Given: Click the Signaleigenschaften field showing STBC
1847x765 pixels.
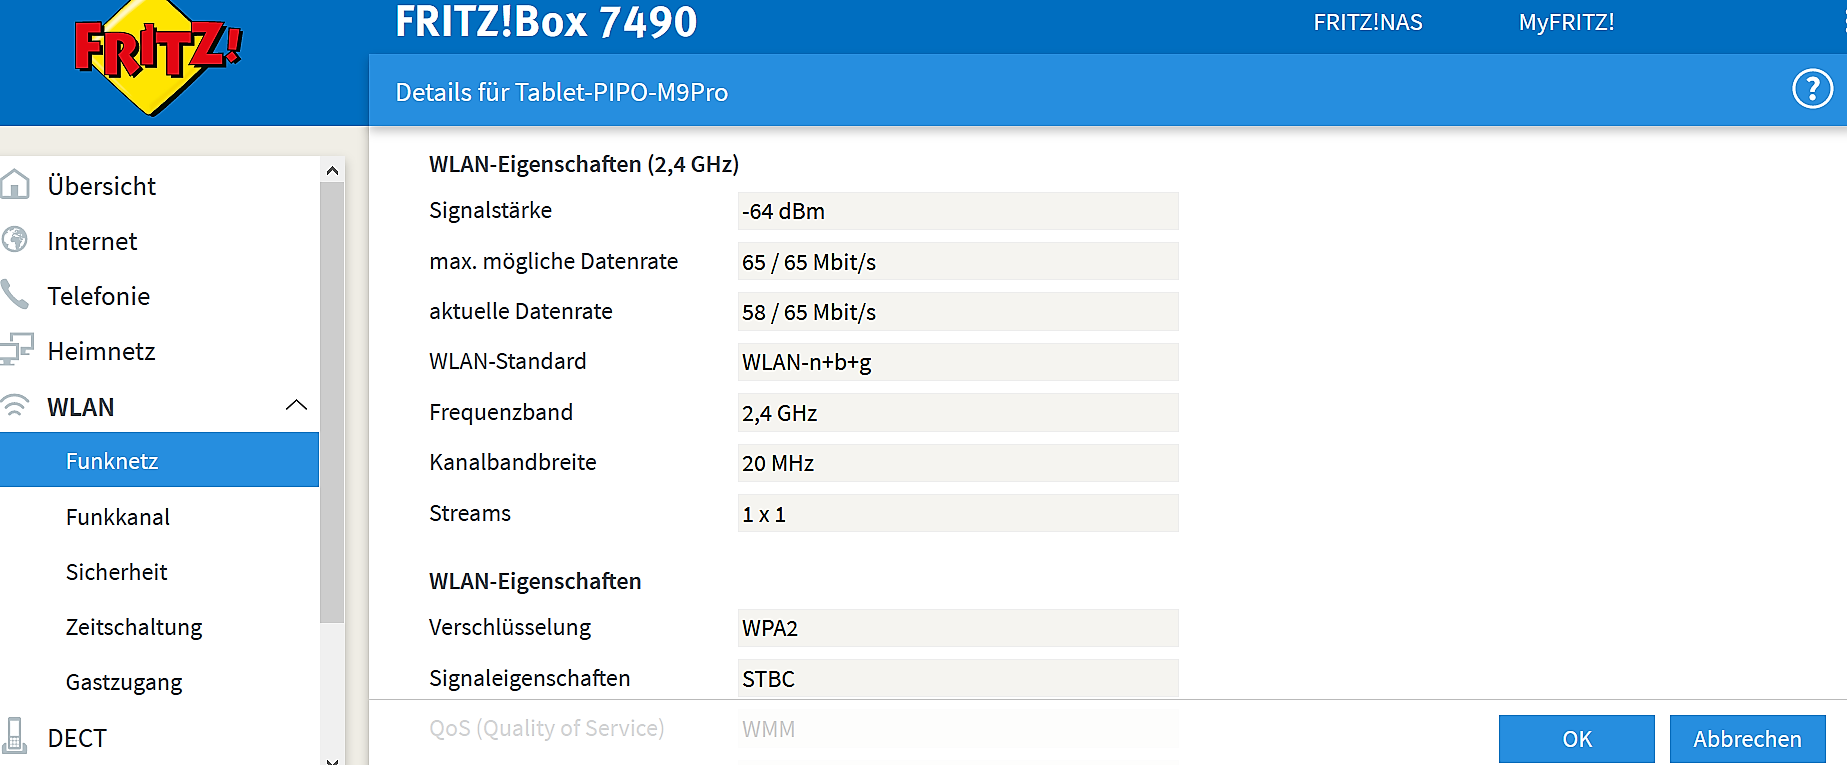Looking at the screenshot, I should coord(958,678).
